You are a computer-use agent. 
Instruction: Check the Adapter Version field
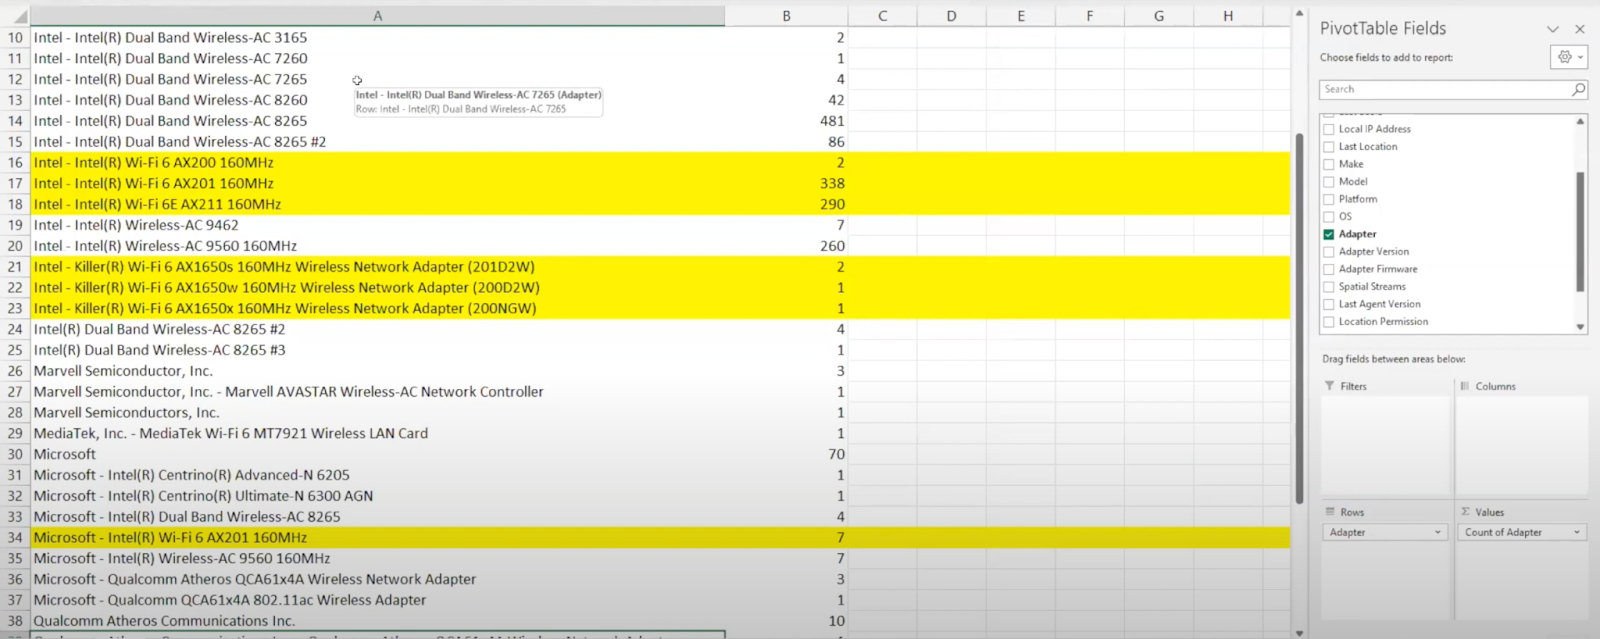pyautogui.click(x=1329, y=252)
